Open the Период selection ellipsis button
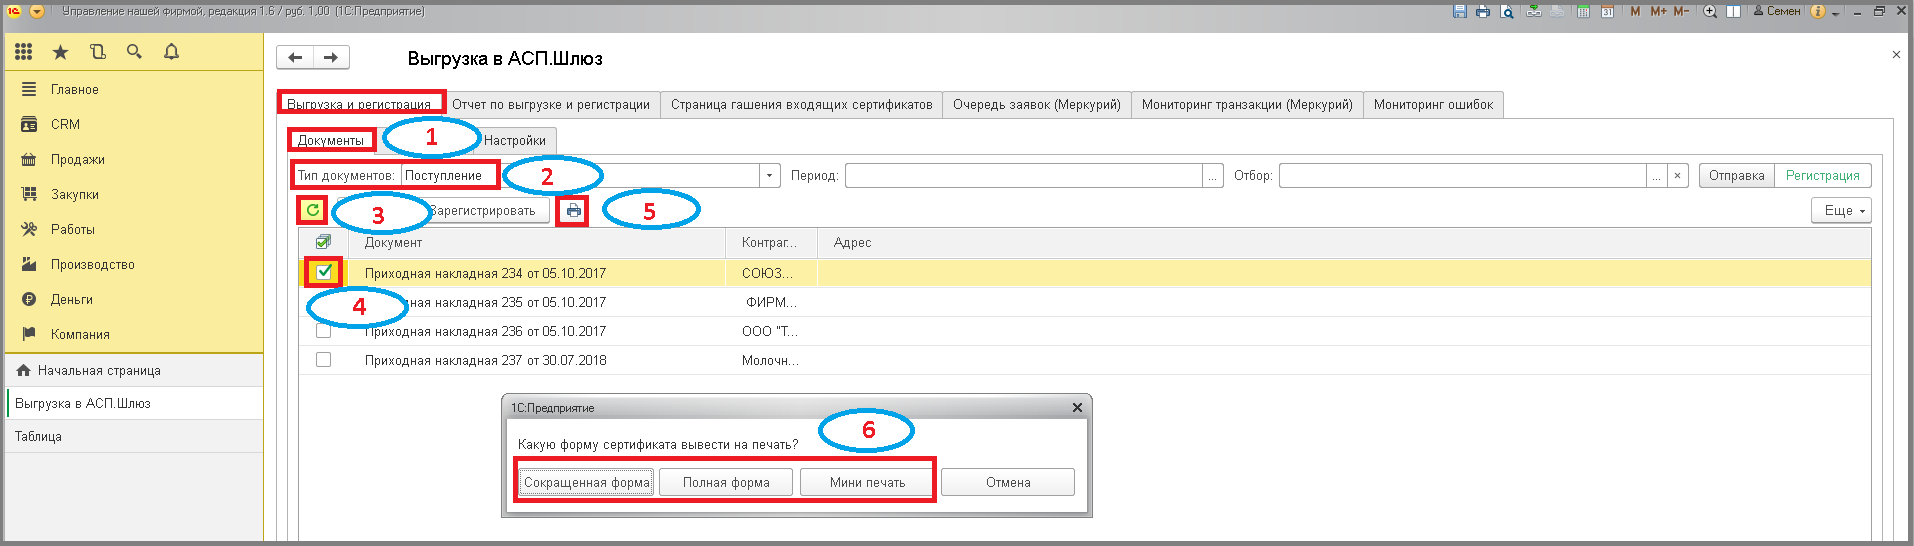The height and width of the screenshot is (546, 1914). (1213, 175)
